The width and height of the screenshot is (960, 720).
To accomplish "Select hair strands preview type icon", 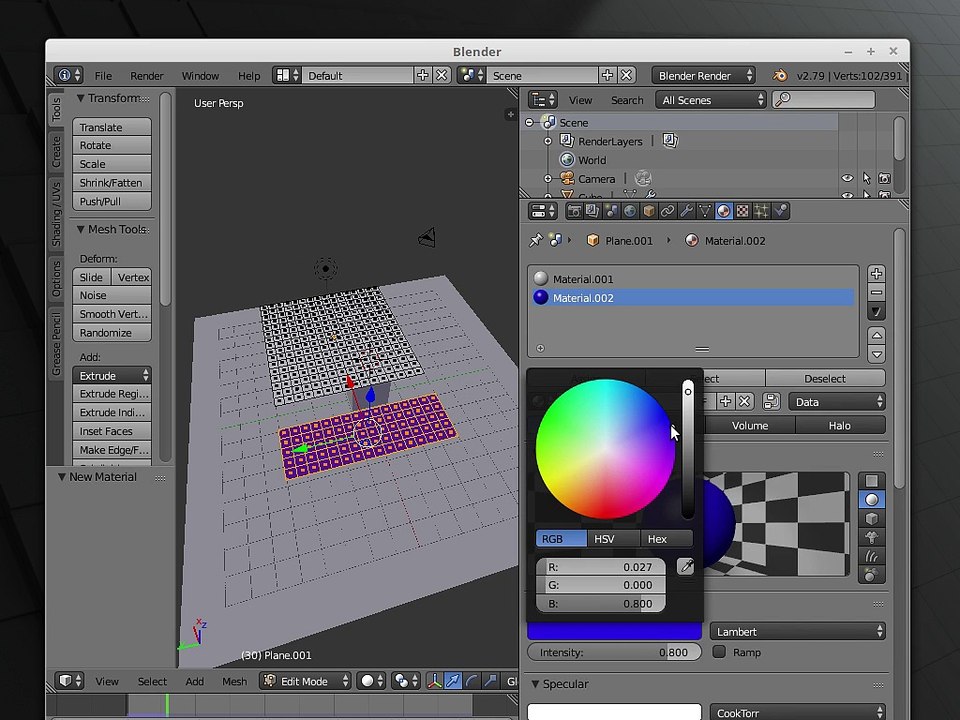I will pyautogui.click(x=872, y=556).
